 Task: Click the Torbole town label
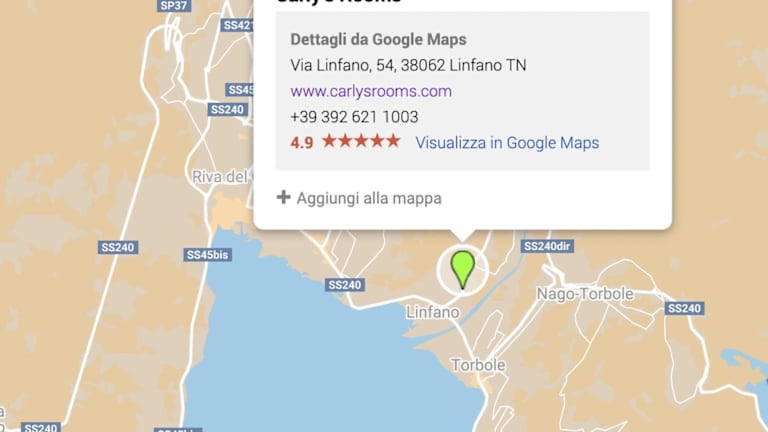click(478, 365)
